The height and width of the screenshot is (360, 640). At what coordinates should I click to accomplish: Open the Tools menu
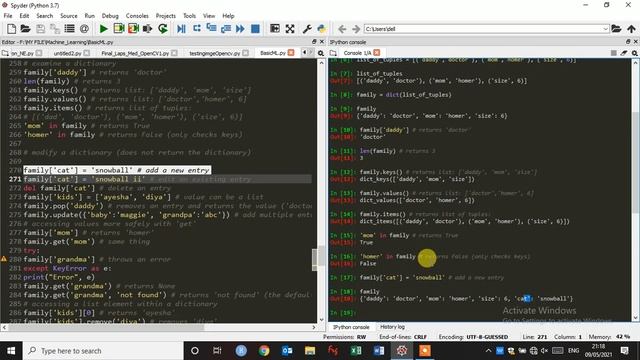tap(189, 16)
